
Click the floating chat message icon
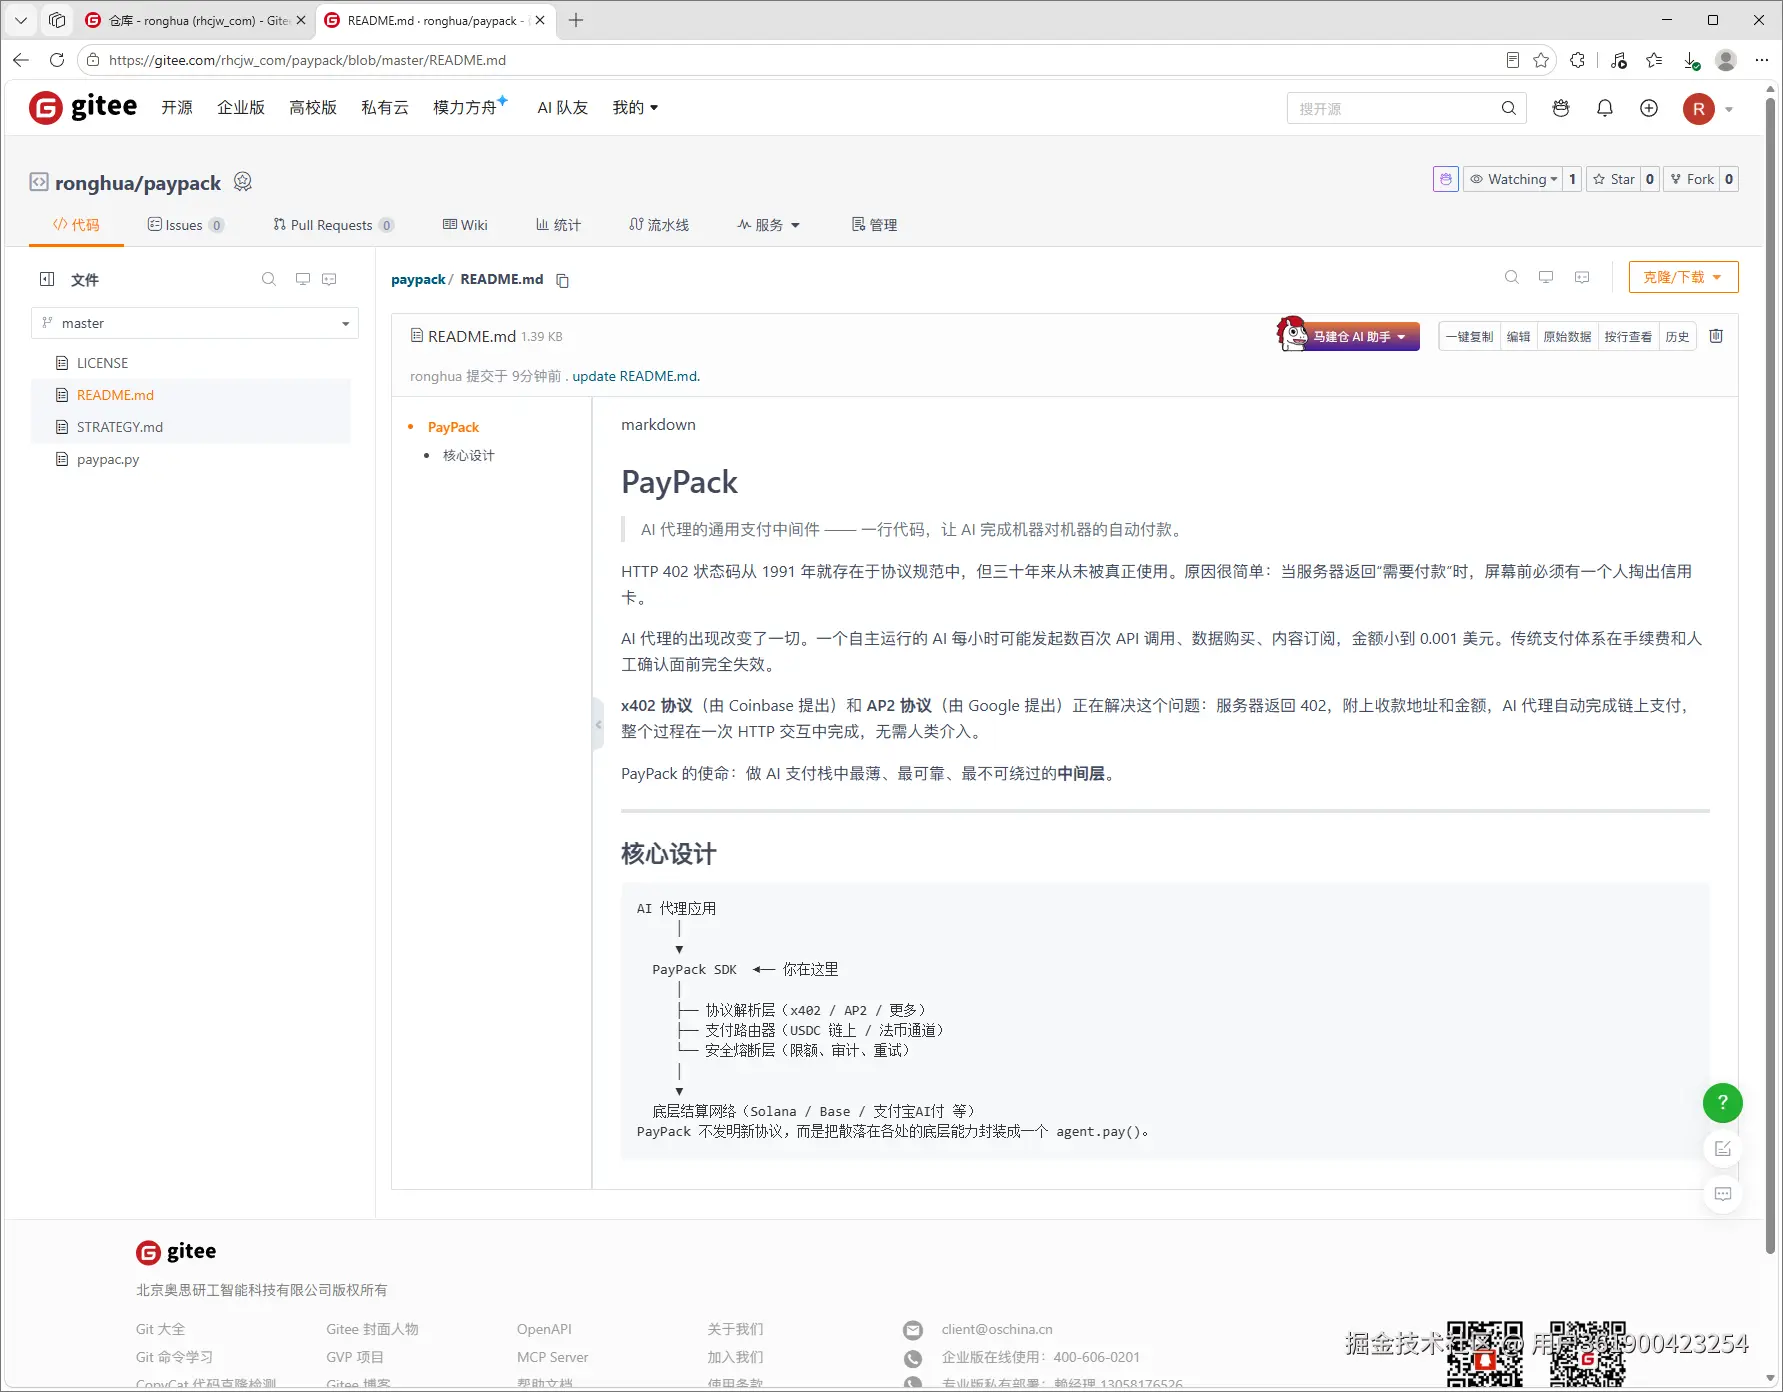tap(1723, 1193)
